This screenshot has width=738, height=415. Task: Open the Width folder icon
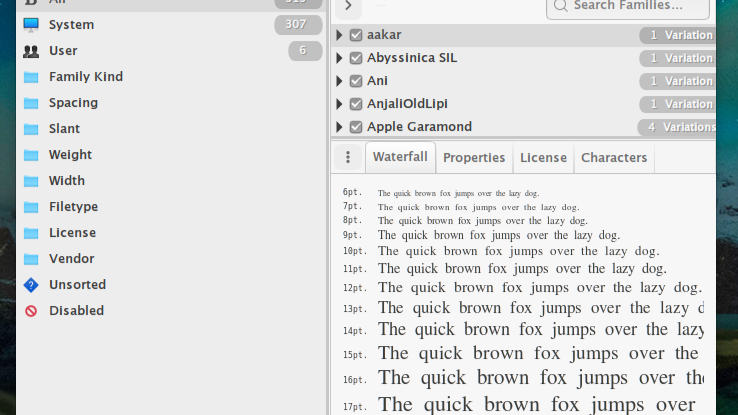point(31,181)
